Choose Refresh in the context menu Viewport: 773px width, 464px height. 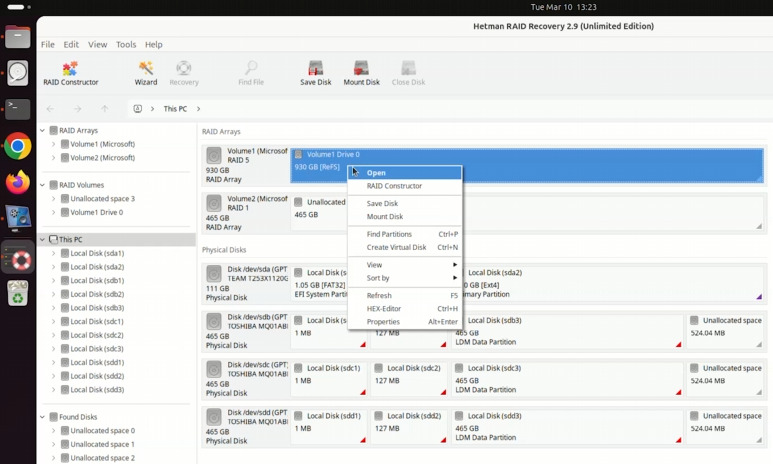tap(405, 295)
